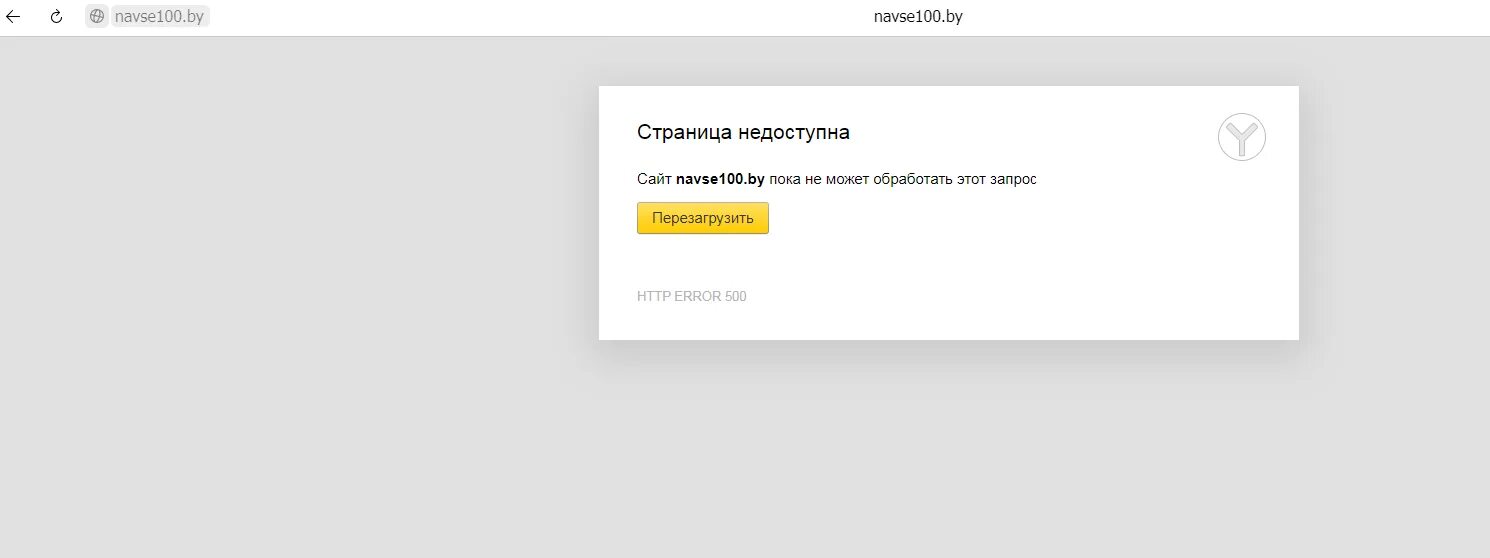1490x558 pixels.
Task: Open site info via the globe icon
Action: point(97,16)
